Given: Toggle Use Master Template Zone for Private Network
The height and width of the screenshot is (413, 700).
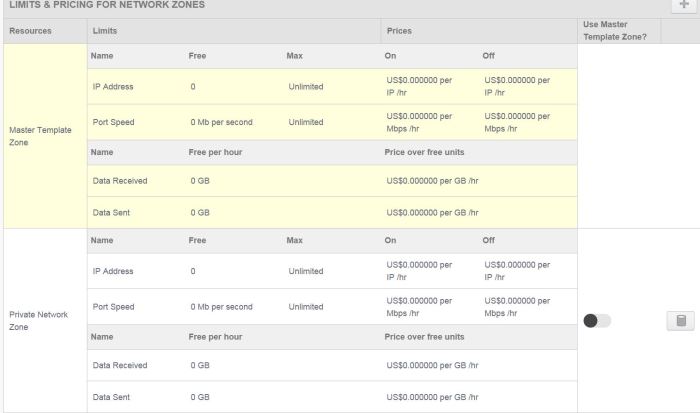Looking at the screenshot, I should (597, 321).
